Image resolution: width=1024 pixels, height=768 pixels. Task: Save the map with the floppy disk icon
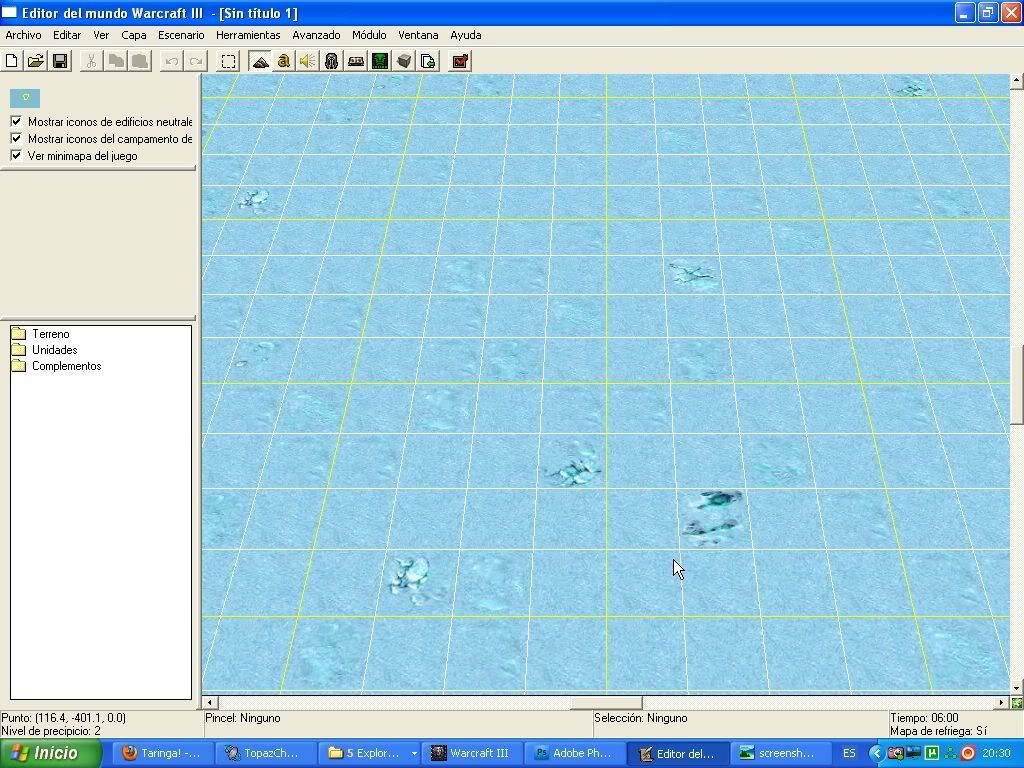pos(60,61)
